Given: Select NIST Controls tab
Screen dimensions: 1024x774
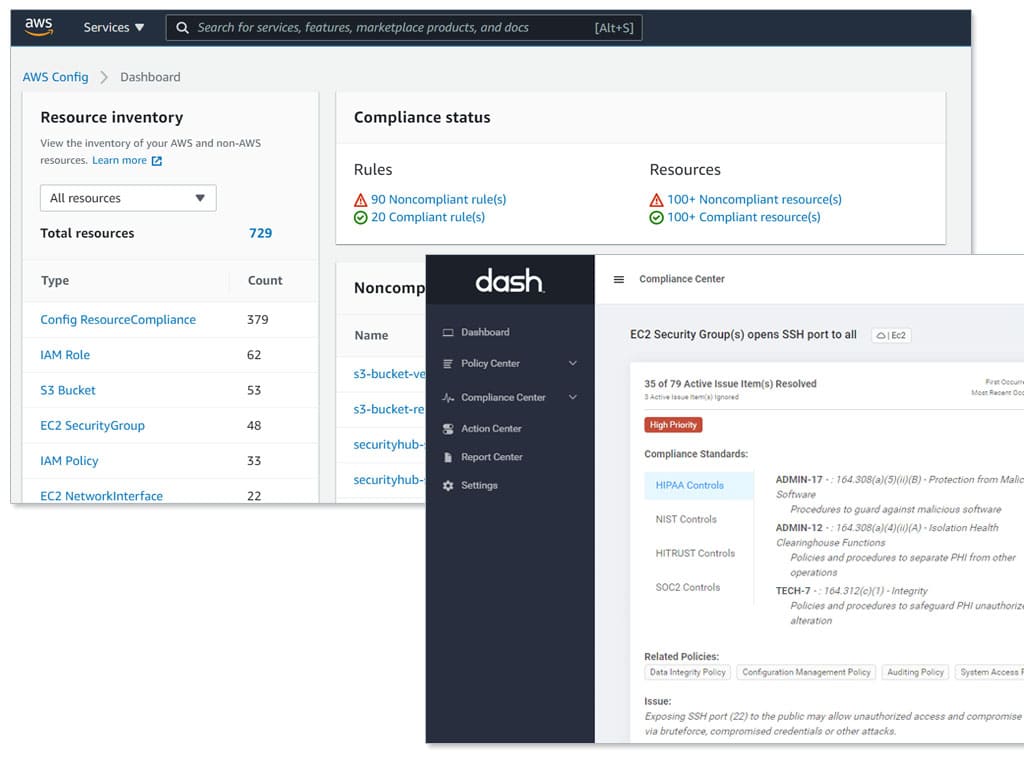Looking at the screenshot, I should coord(686,519).
